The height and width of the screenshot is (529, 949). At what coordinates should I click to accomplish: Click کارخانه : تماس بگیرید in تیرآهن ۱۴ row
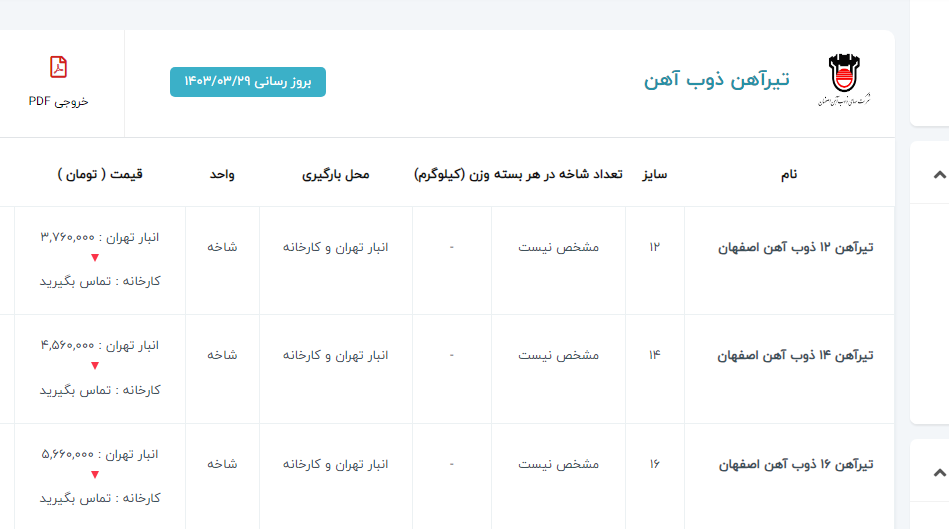(99, 390)
